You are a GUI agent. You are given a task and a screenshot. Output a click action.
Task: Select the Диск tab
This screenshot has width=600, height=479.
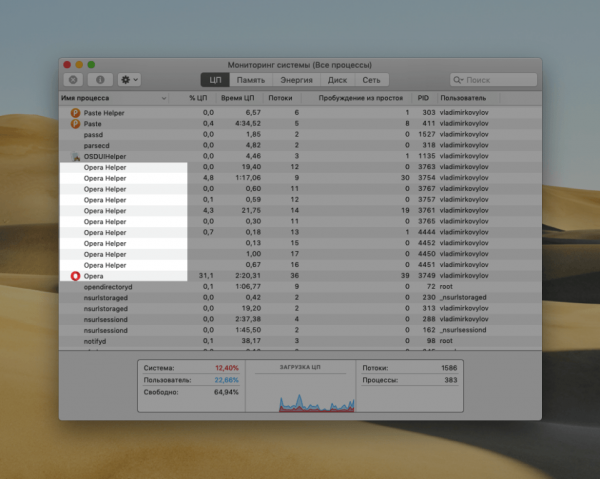(x=337, y=80)
